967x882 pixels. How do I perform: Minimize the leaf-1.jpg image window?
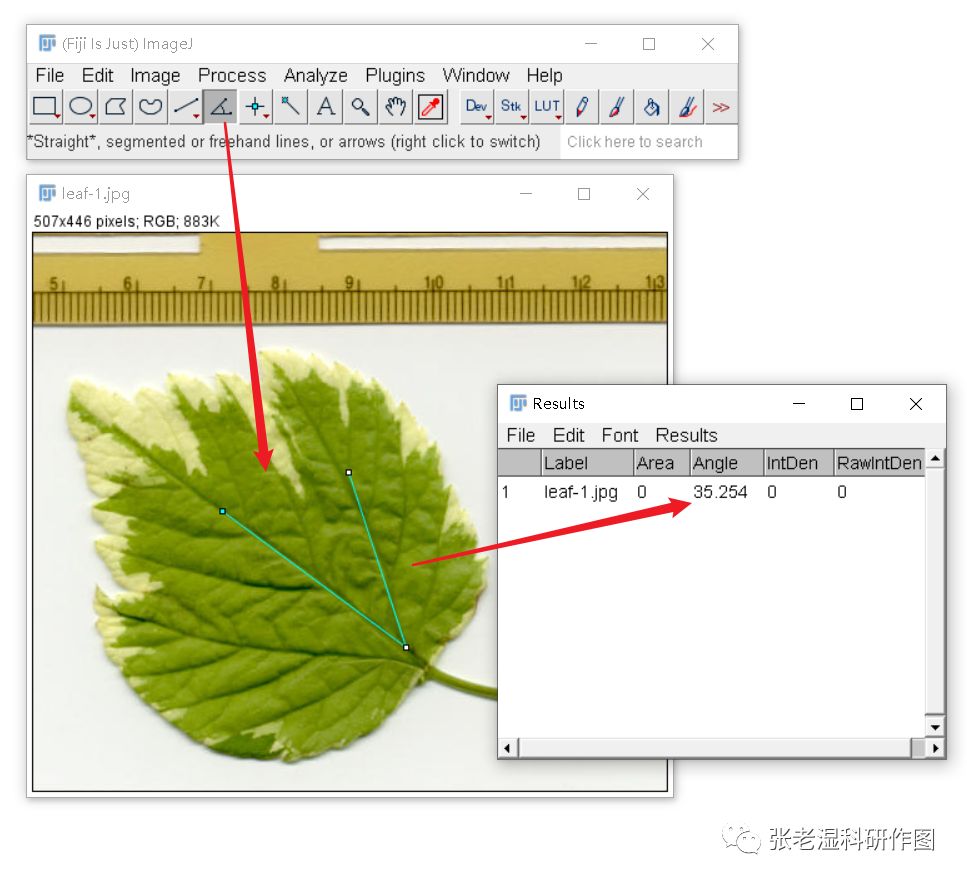525,194
